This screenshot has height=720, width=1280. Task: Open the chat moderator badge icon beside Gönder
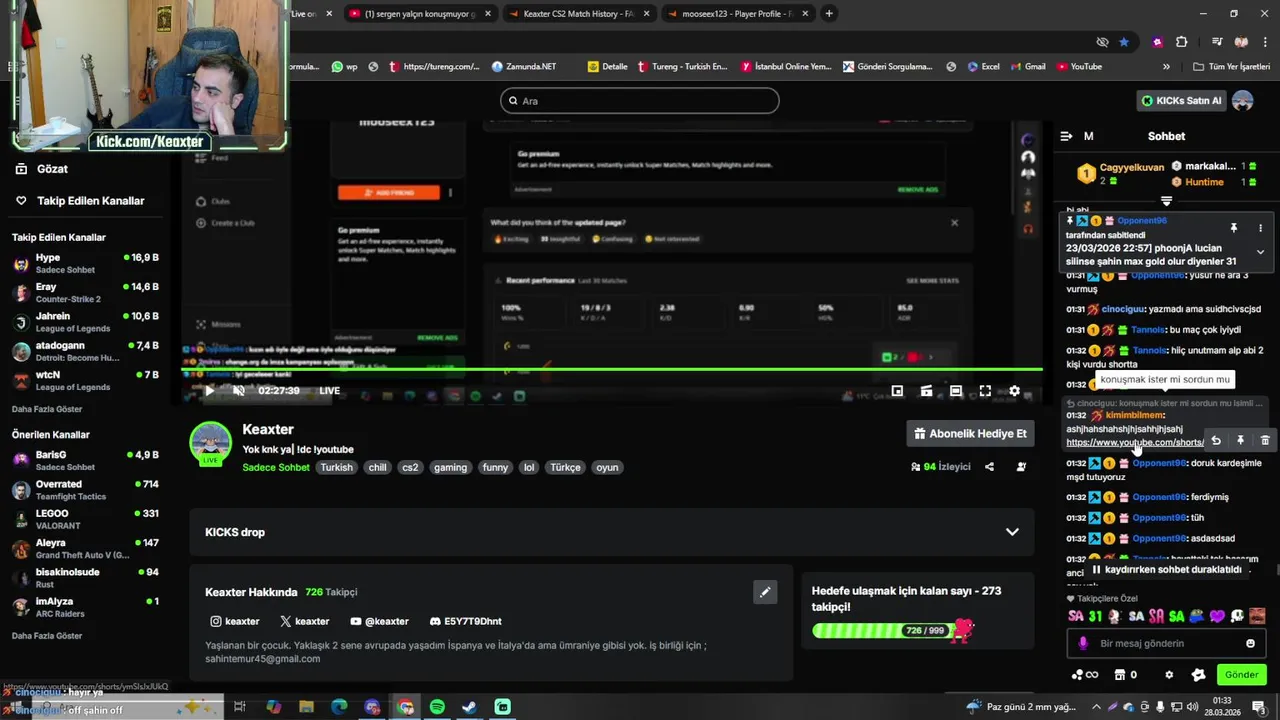click(1198, 675)
